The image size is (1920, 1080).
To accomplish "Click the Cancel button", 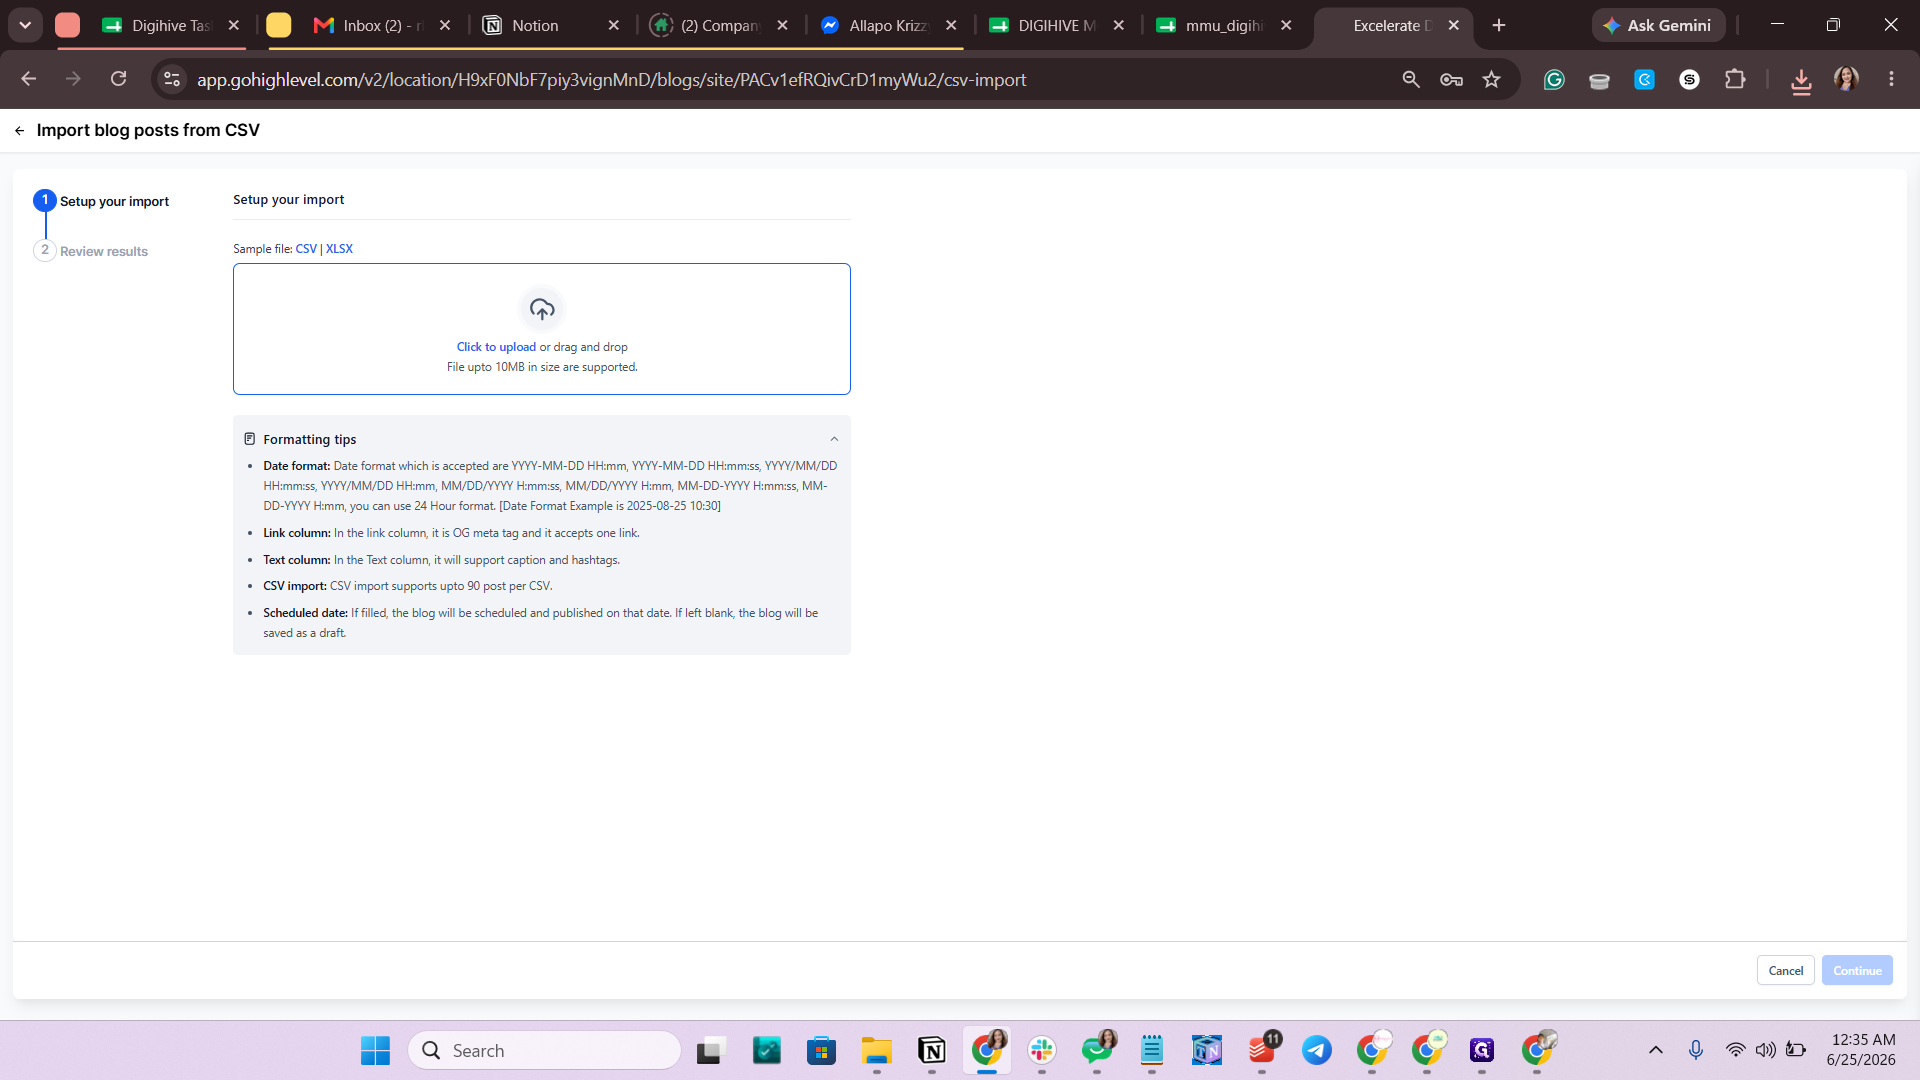I will 1785,970.
